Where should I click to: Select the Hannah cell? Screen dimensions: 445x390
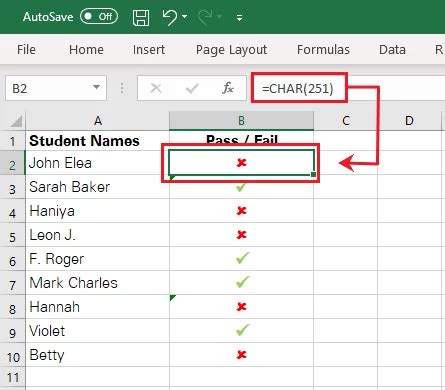98,307
